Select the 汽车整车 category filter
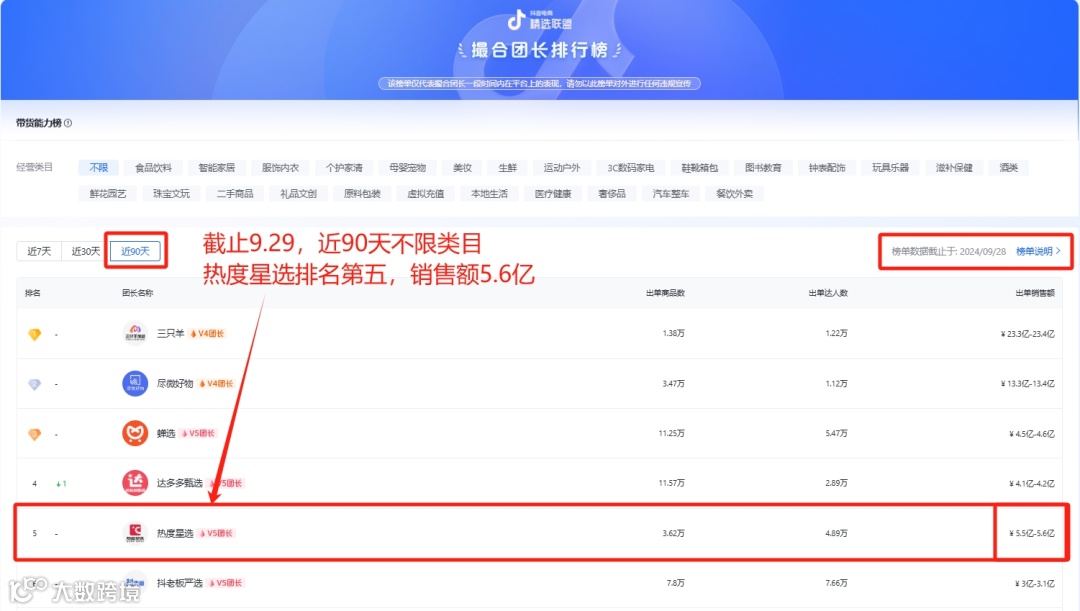Image resolution: width=1080 pixels, height=611 pixels. (671, 194)
